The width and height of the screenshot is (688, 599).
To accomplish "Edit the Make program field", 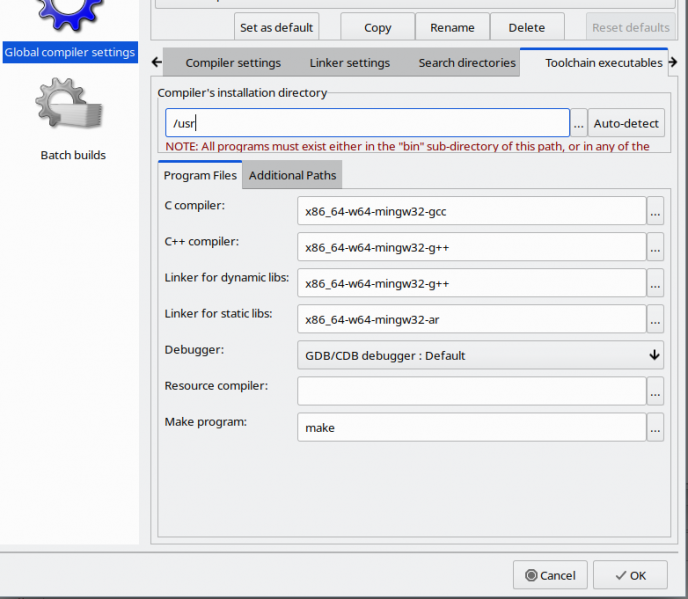I will [472, 427].
